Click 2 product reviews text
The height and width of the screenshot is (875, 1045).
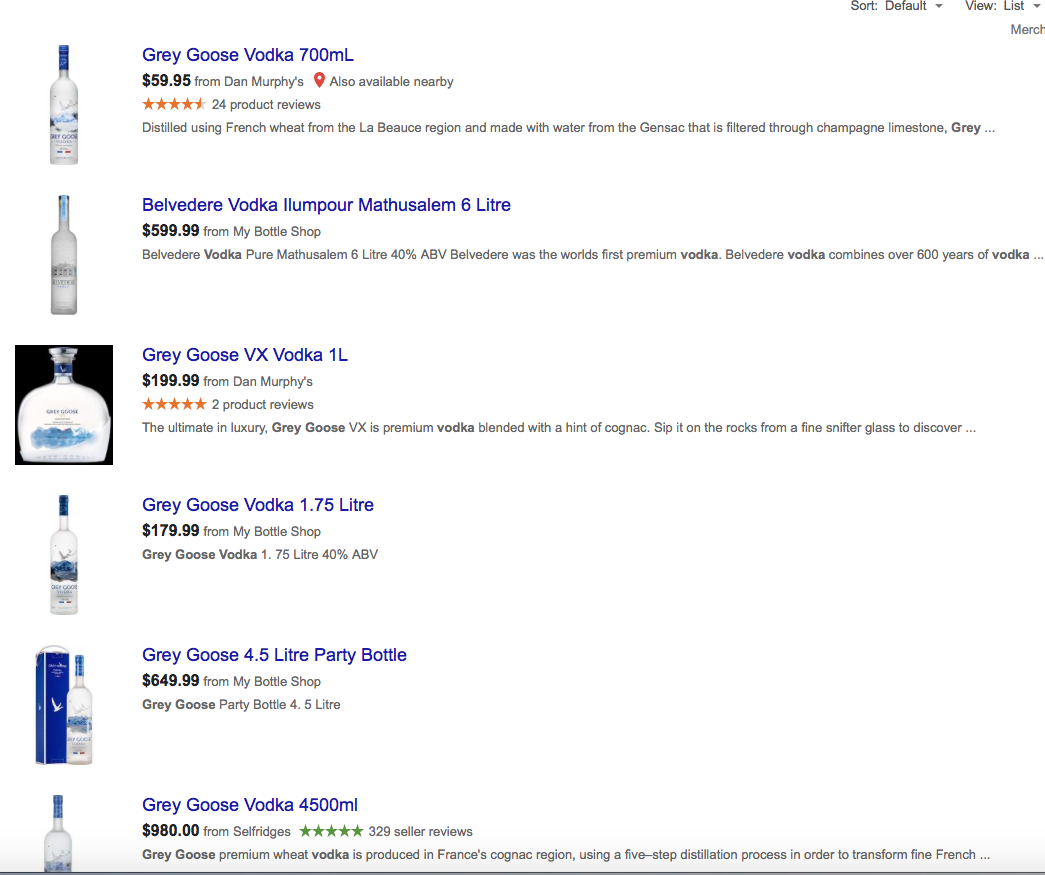(263, 405)
